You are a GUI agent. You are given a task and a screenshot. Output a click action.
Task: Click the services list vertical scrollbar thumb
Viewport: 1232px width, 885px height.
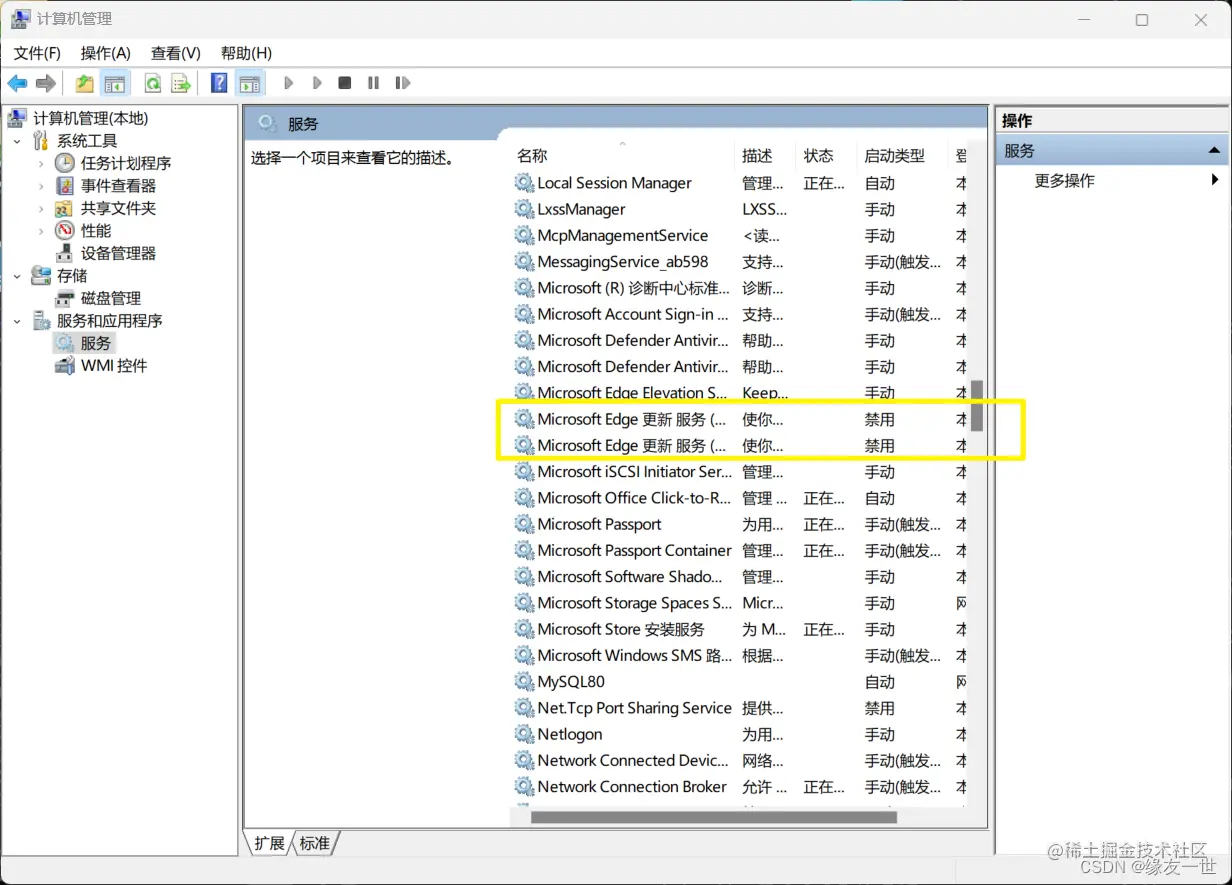[x=977, y=405]
